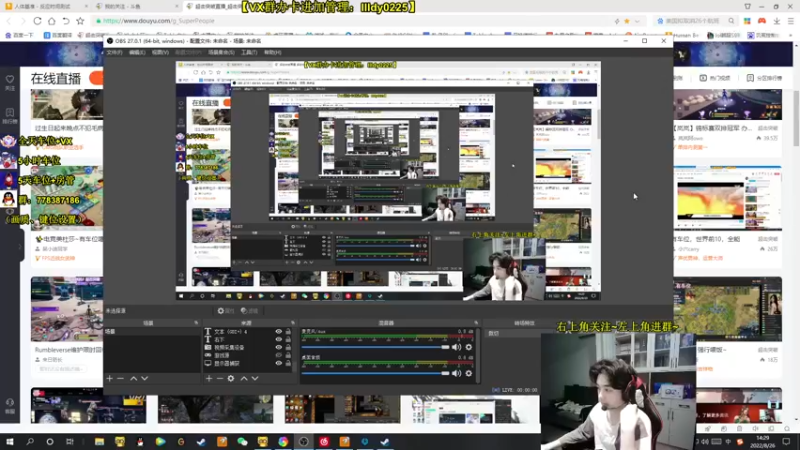Screen dimensions: 800x450
Task: Go to the browser home page
Action: click(x=52, y=21)
